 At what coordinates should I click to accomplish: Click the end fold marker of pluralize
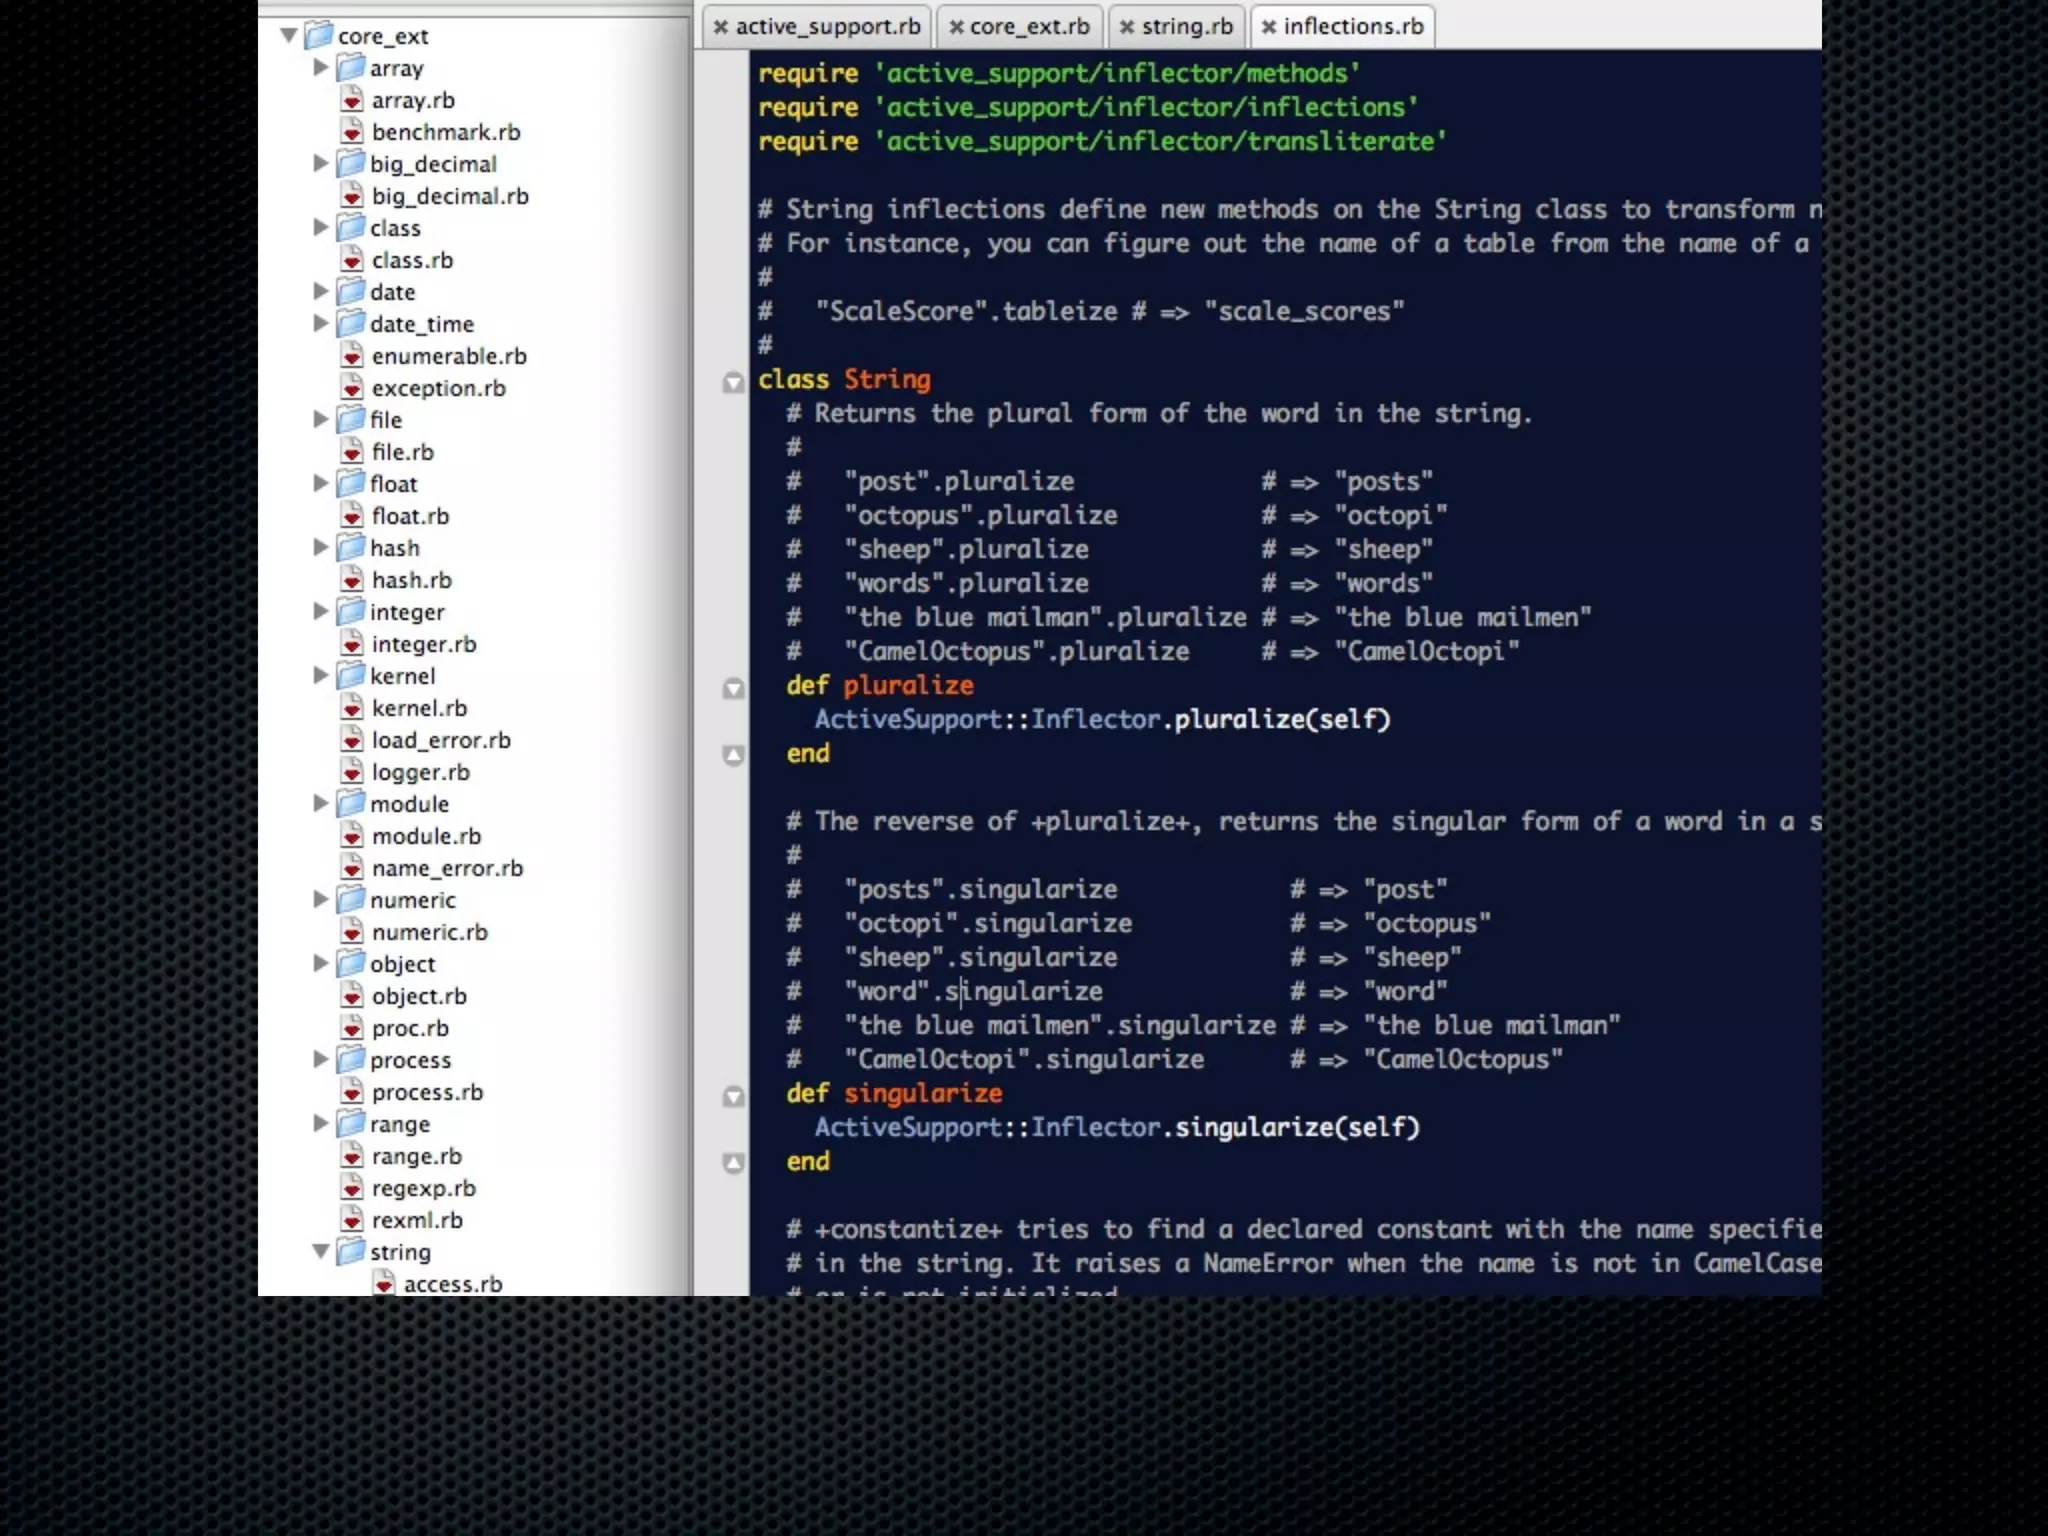click(x=733, y=755)
